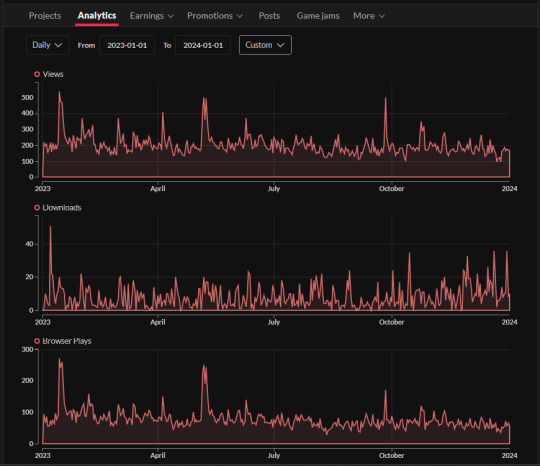
Task: Open the Game jams tab
Action: coord(318,16)
